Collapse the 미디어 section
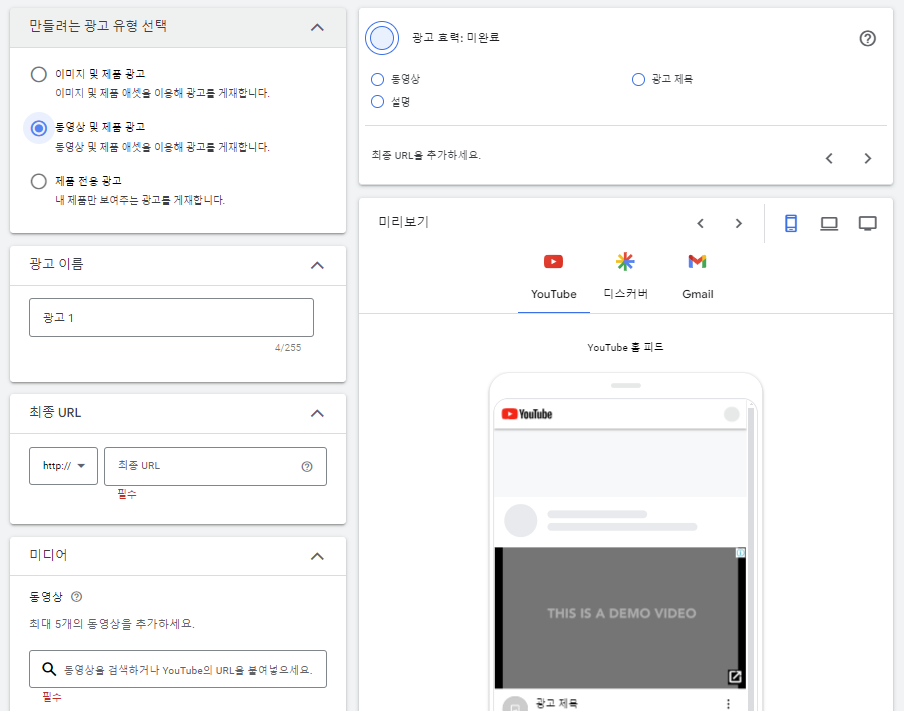The width and height of the screenshot is (904, 711). (x=317, y=556)
